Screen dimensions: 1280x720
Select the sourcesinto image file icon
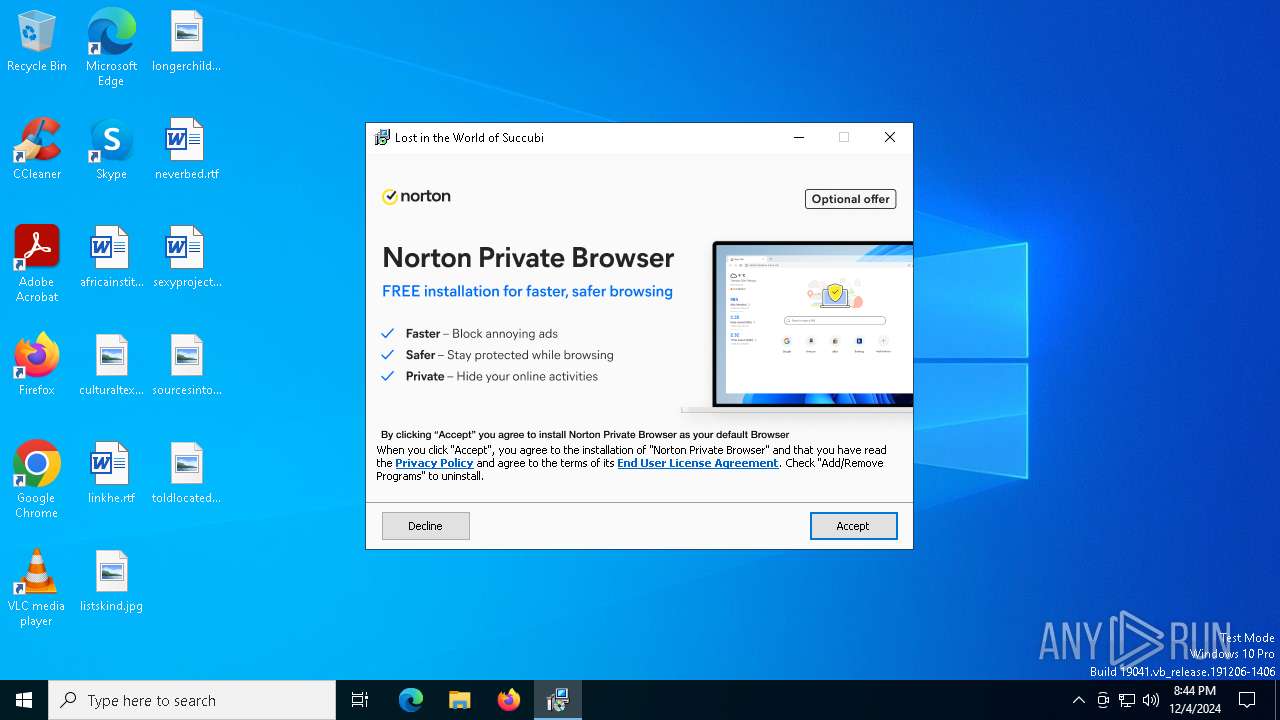click(186, 366)
